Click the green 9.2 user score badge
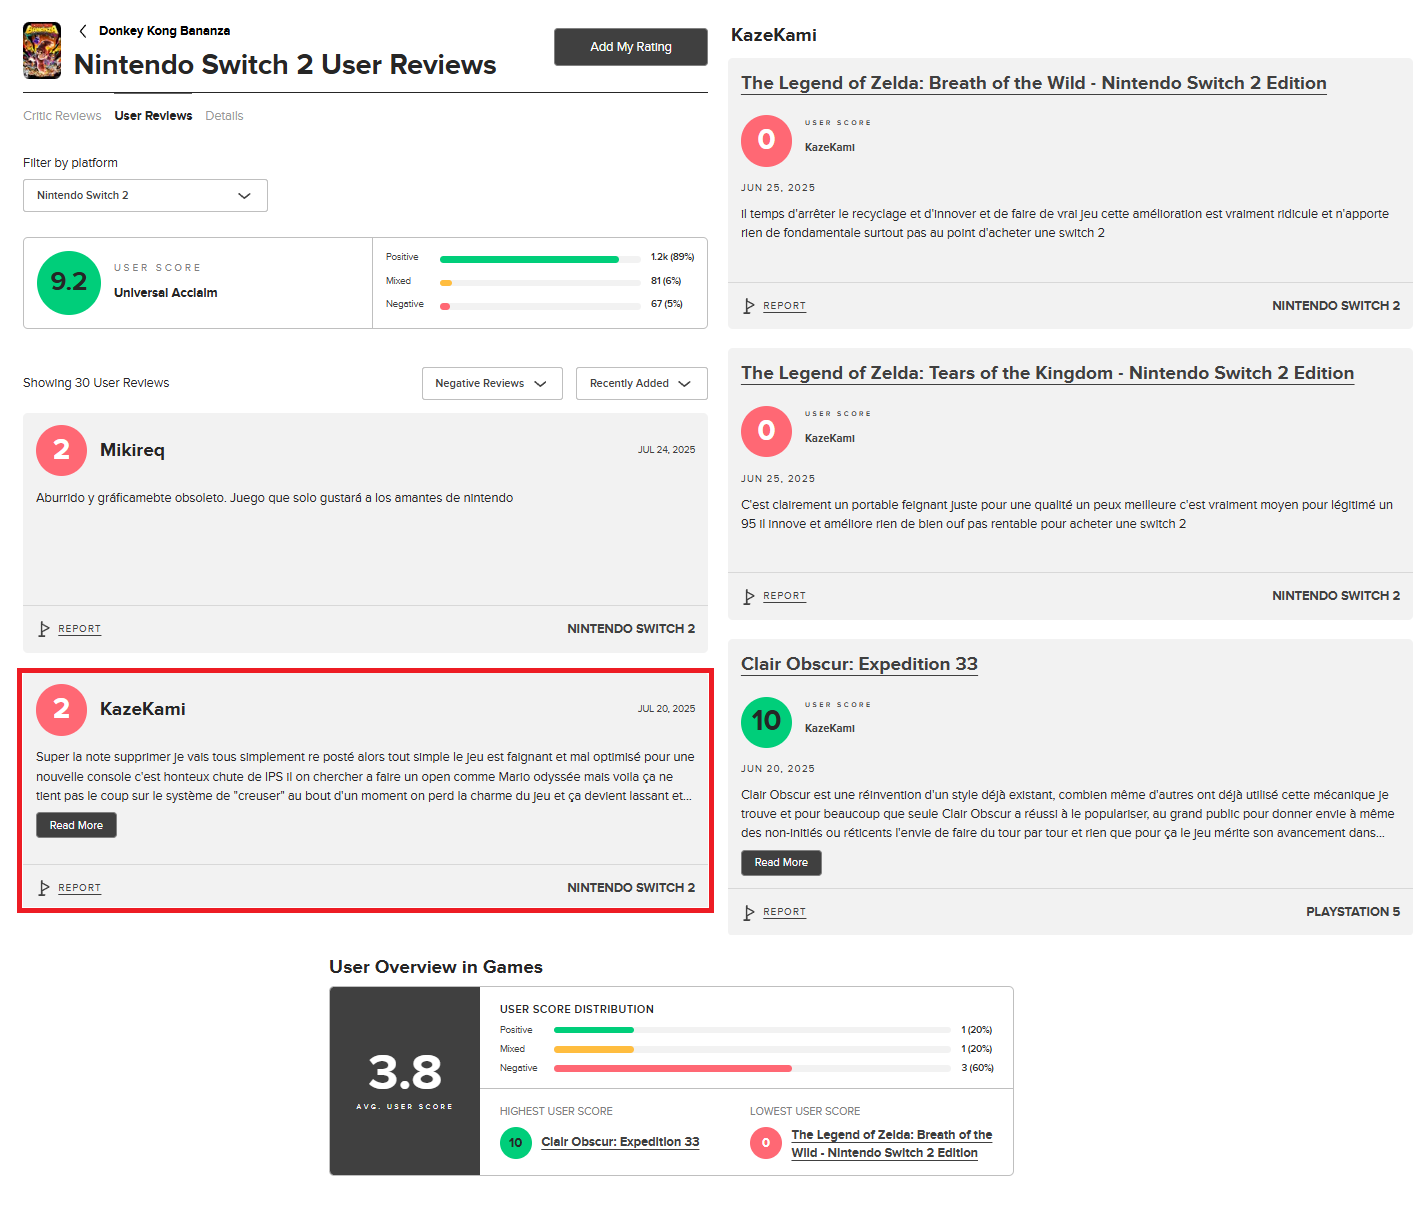The height and width of the screenshot is (1208, 1416). 69,283
